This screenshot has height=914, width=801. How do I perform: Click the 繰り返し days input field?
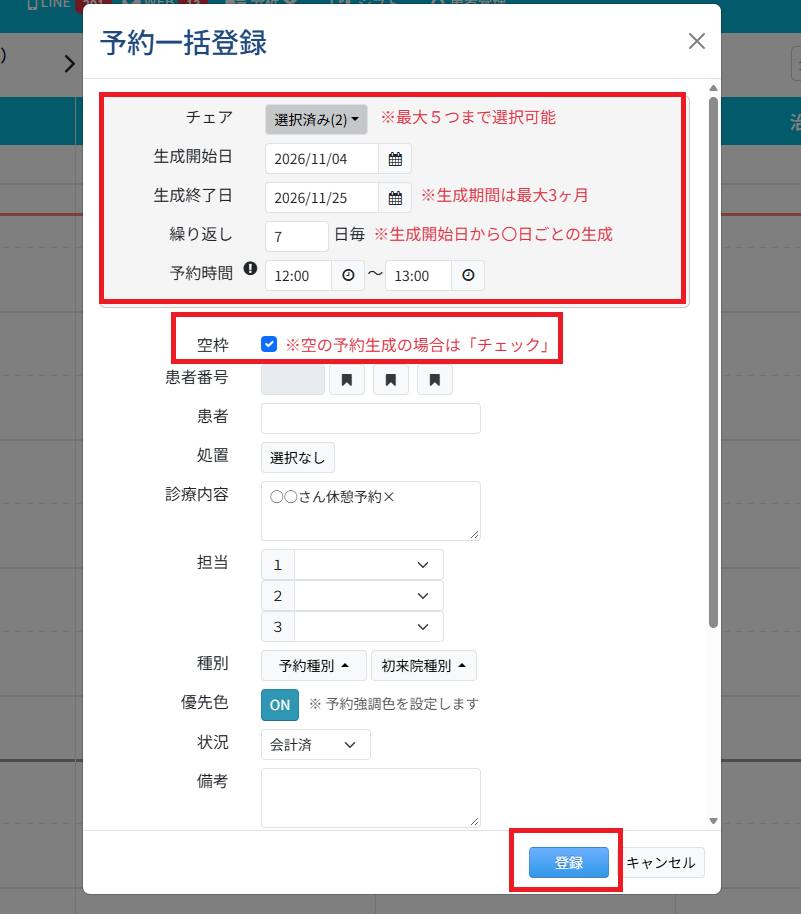coord(297,237)
